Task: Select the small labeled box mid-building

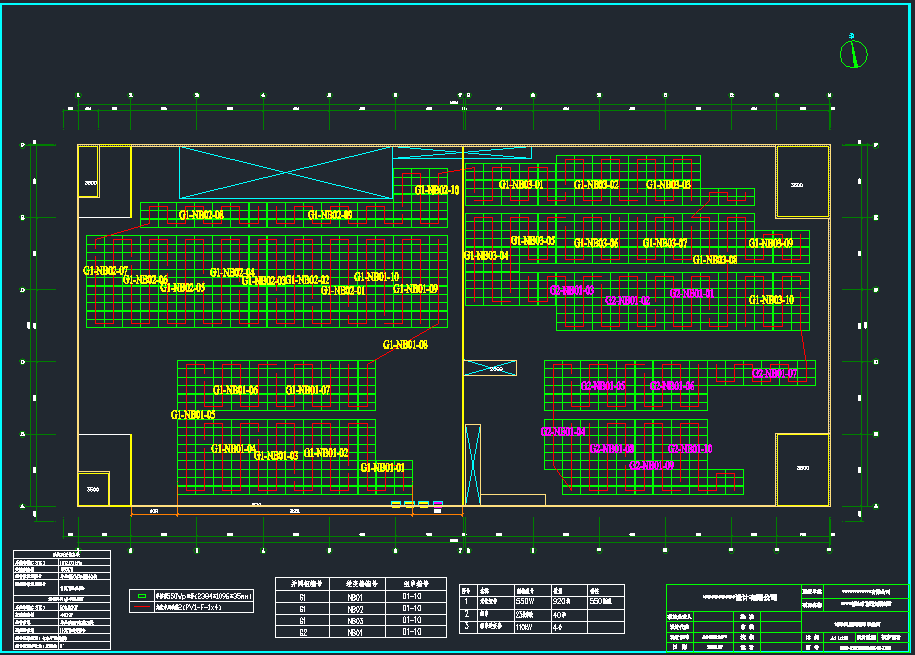Action: click(490, 368)
